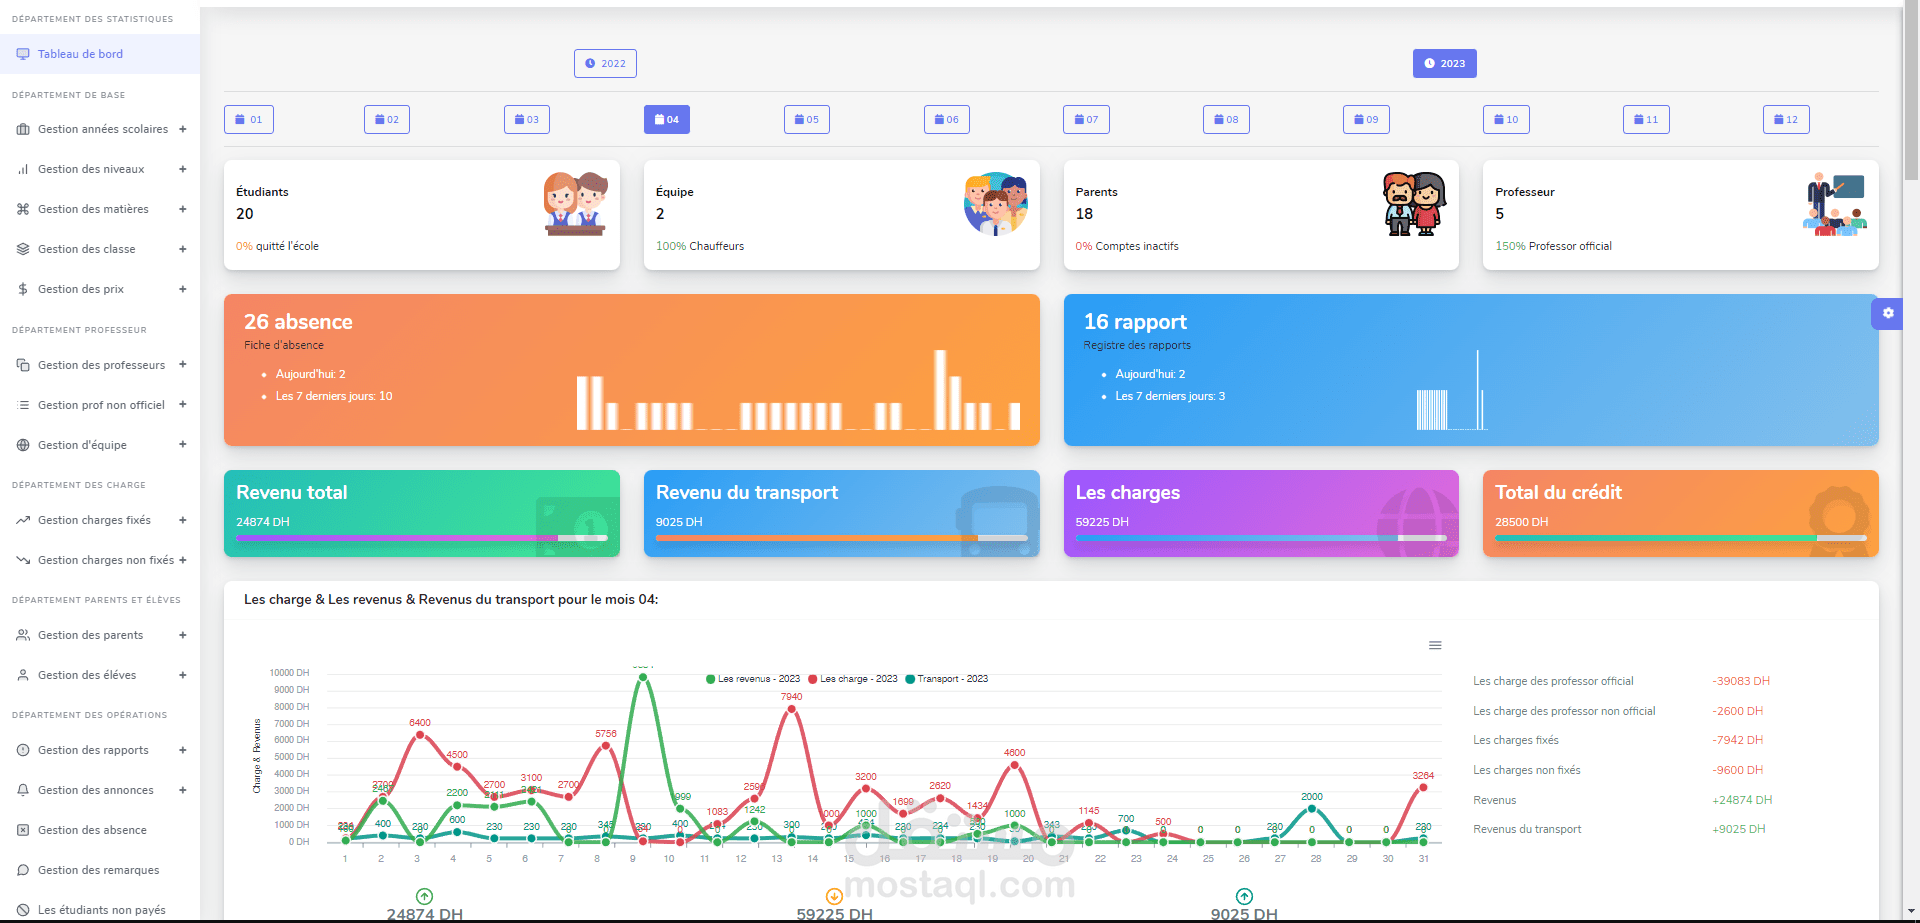Click Les étudiants non payés slash icon

pyautogui.click(x=23, y=910)
